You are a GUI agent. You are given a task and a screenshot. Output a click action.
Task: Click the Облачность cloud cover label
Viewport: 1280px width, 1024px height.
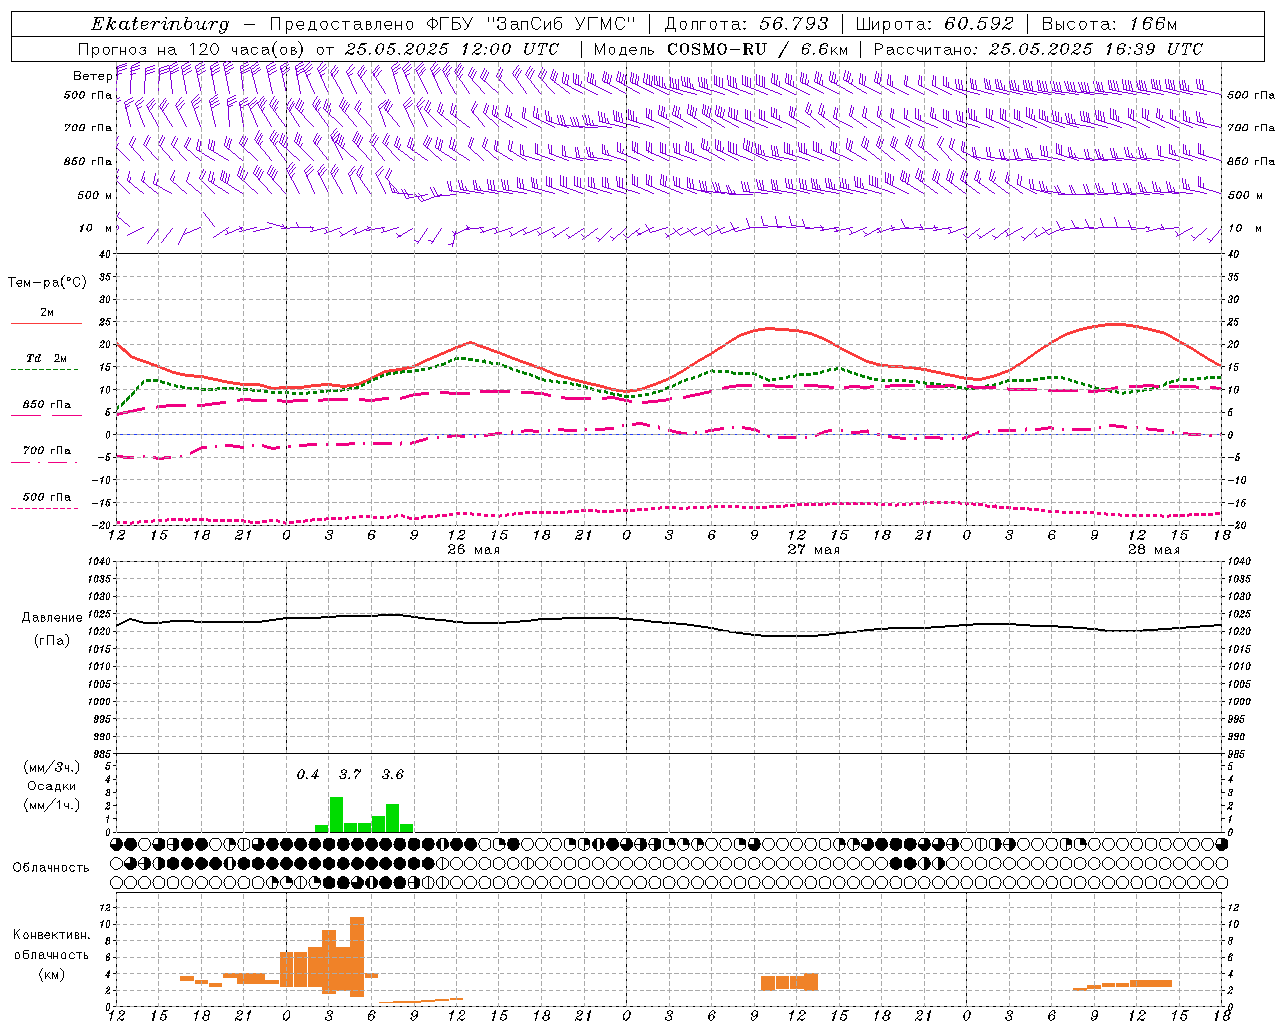click(51, 867)
